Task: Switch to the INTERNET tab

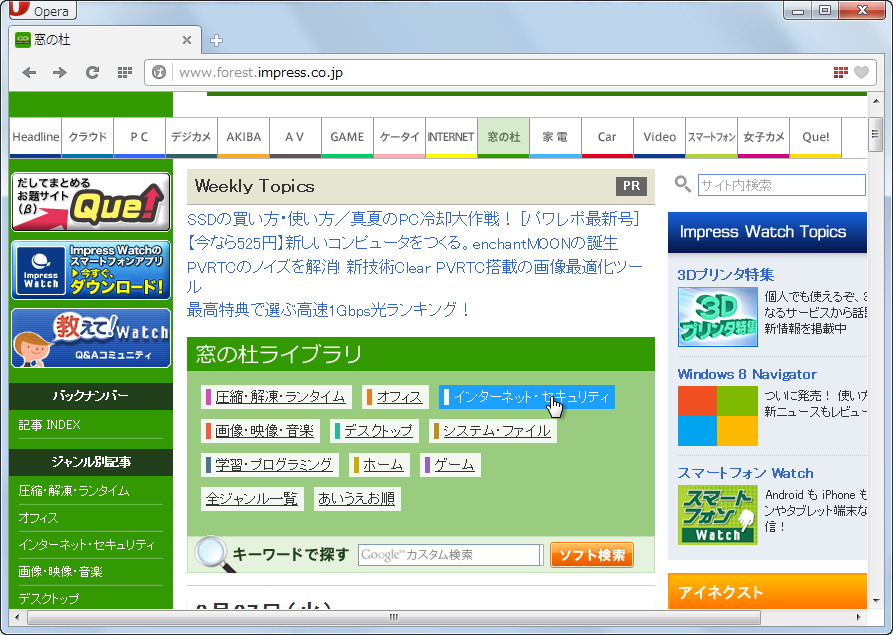Action: pyautogui.click(x=451, y=138)
